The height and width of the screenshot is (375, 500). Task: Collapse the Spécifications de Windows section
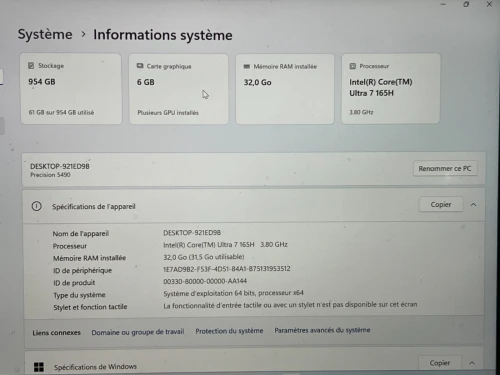click(x=472, y=363)
